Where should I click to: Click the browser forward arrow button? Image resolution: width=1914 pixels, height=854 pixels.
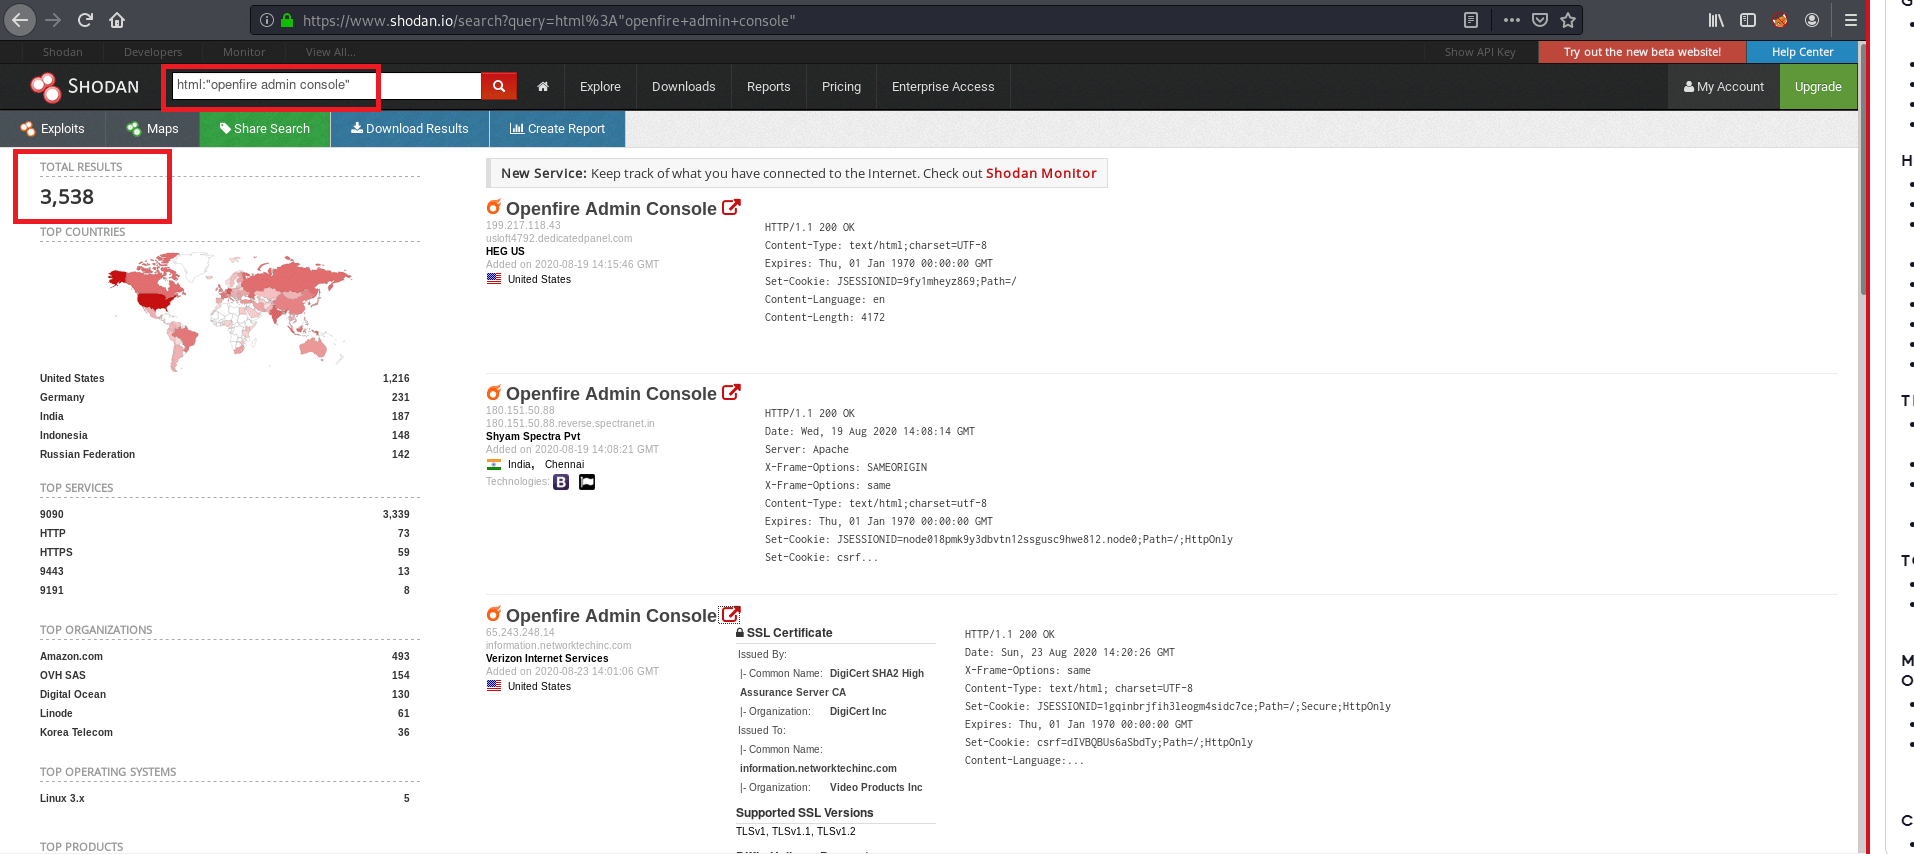point(53,20)
